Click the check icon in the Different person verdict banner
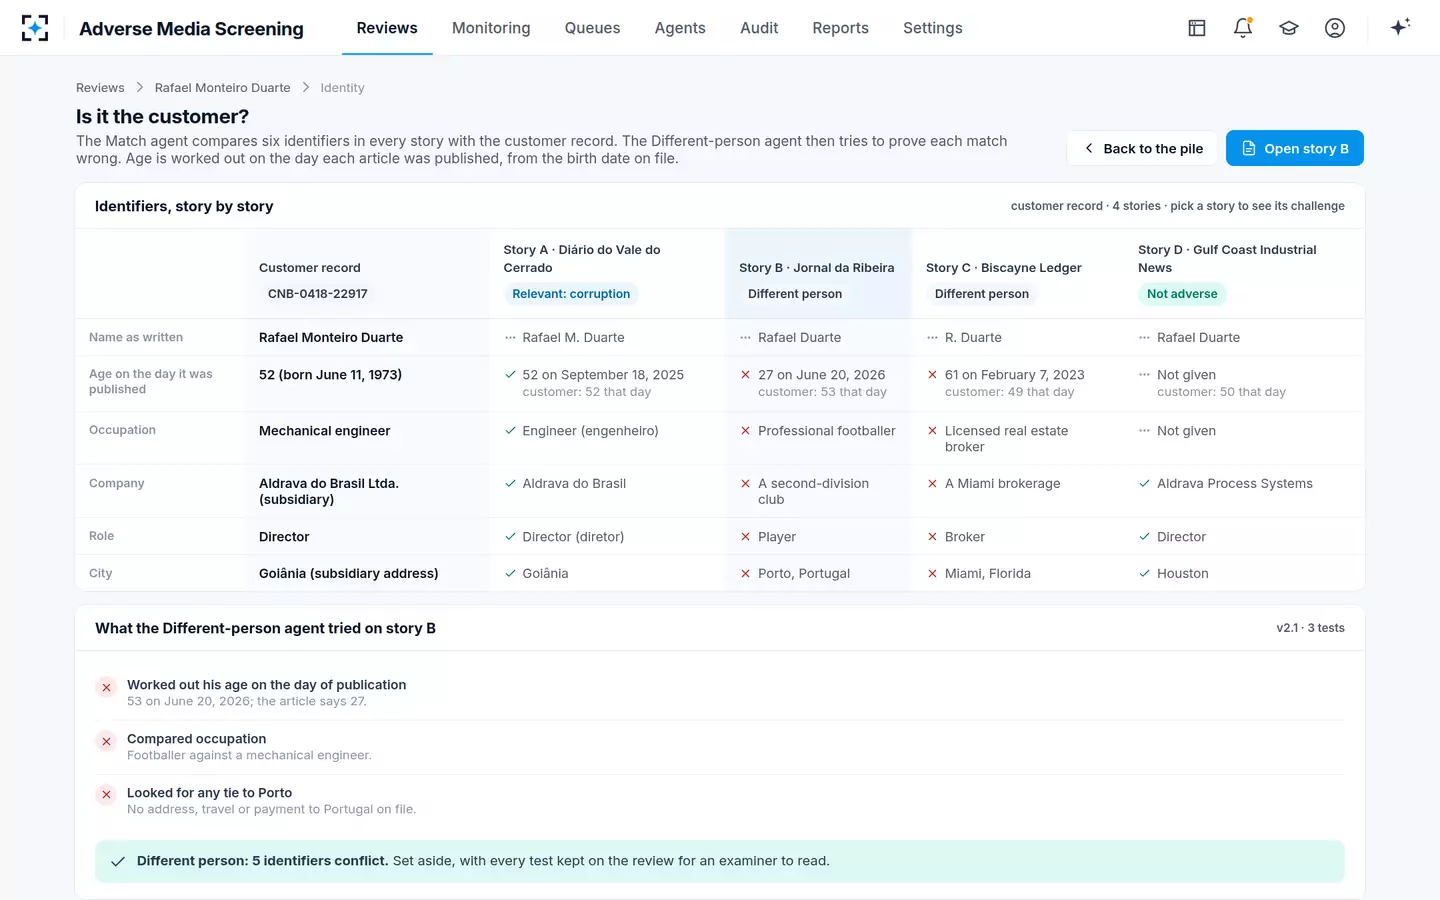Screen dimensions: 1440x900 (118, 862)
